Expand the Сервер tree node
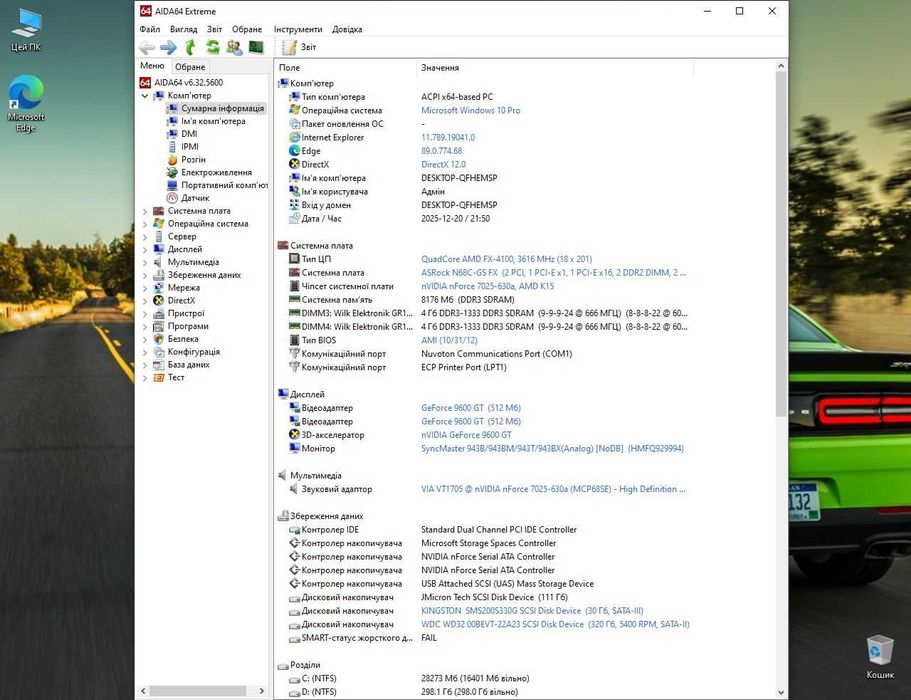This screenshot has height=700, width=911. (145, 236)
